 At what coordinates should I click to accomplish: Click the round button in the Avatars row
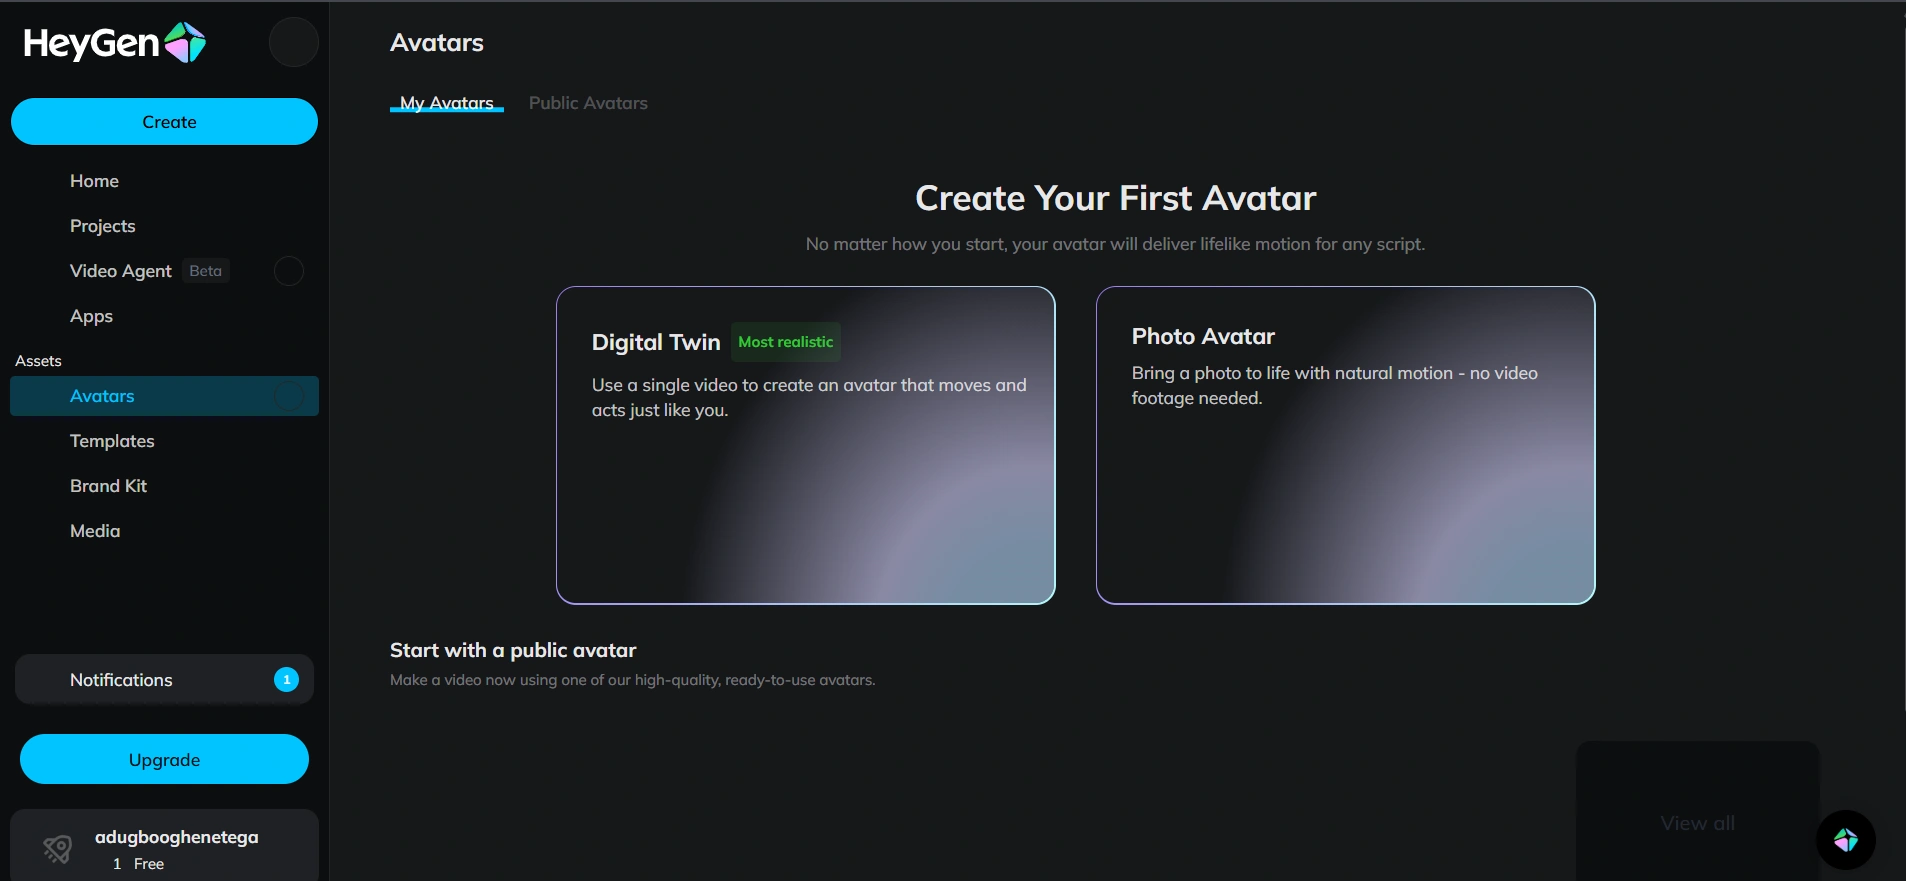coord(289,396)
